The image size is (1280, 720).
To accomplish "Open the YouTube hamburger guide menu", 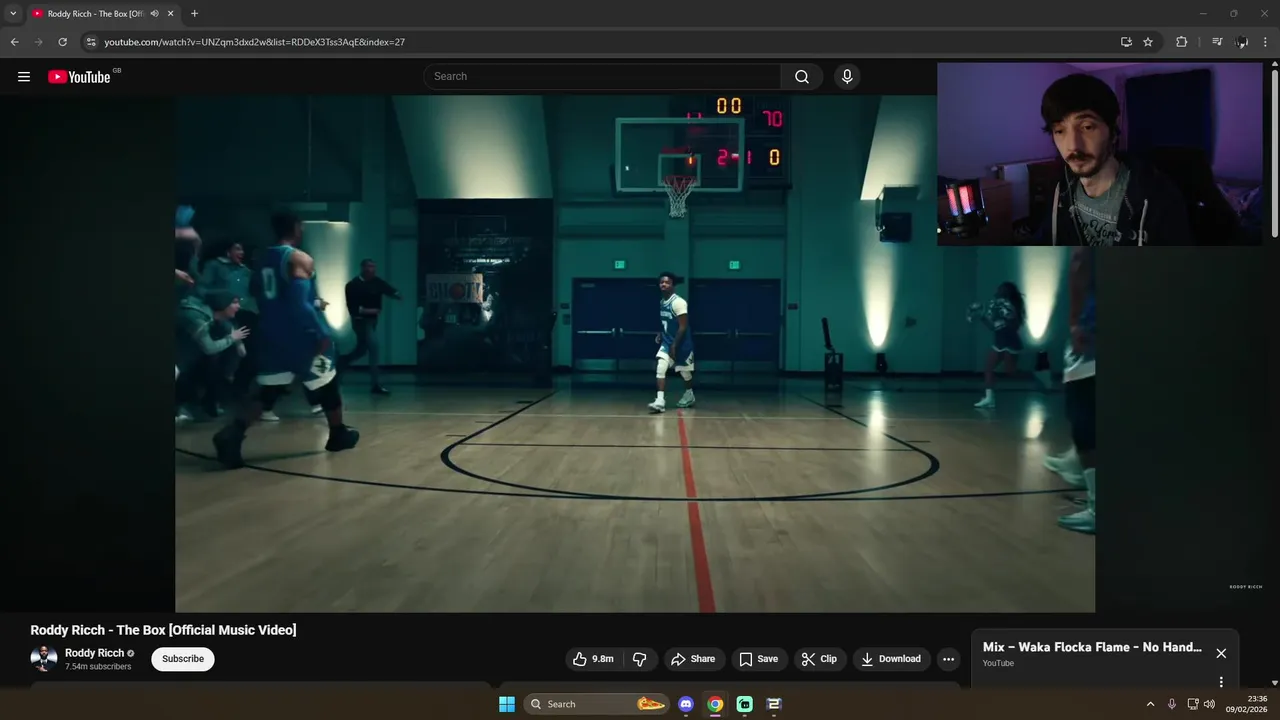I will (24, 77).
